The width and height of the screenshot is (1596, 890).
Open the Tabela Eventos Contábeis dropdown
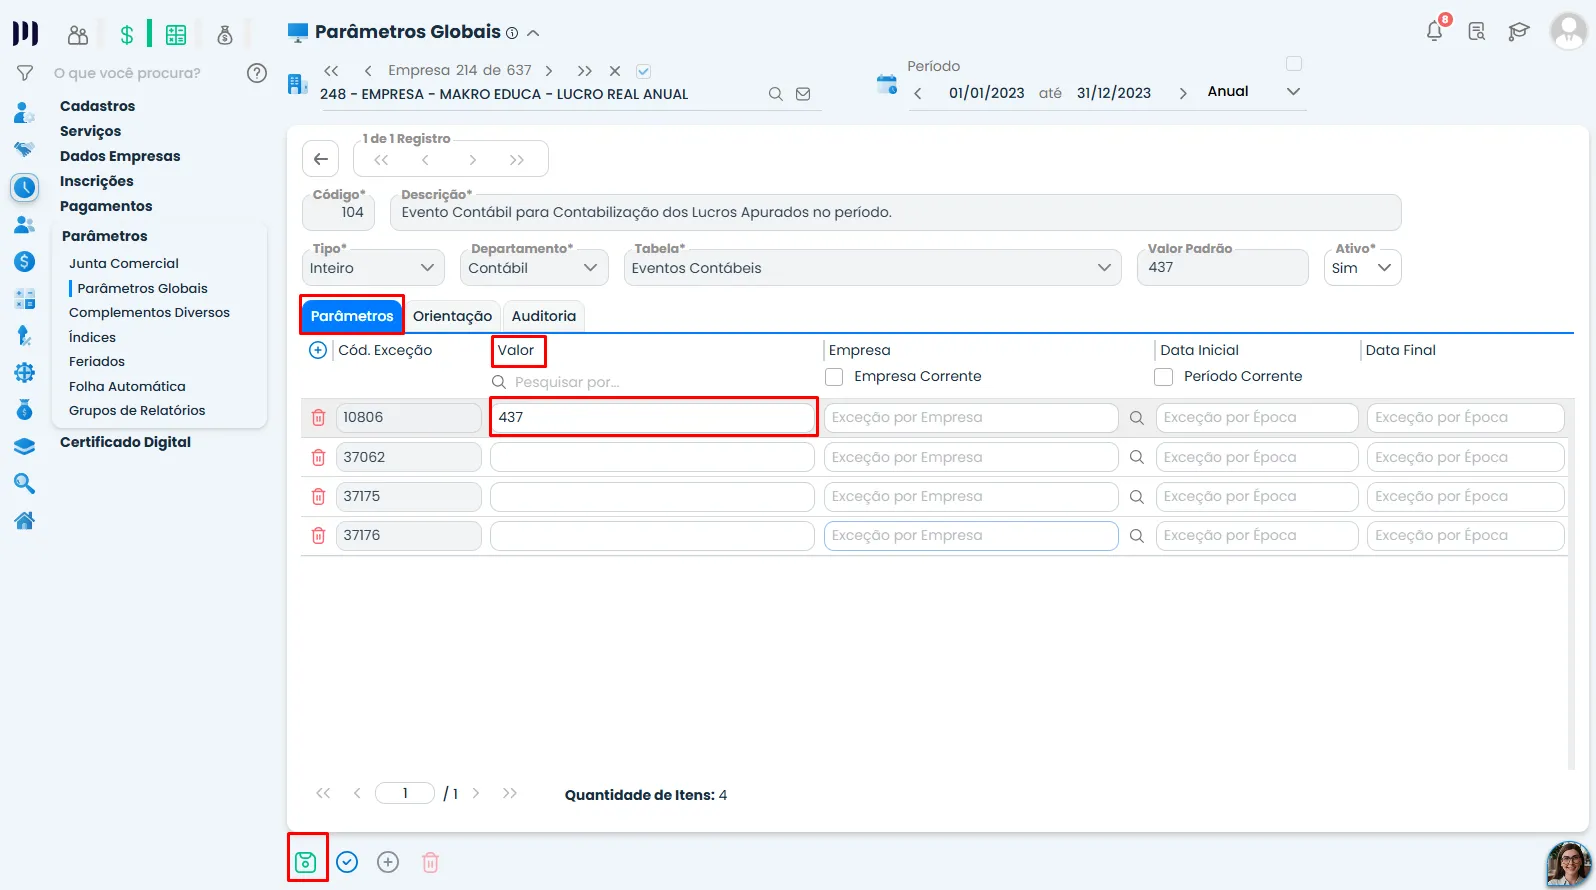[x=873, y=268]
